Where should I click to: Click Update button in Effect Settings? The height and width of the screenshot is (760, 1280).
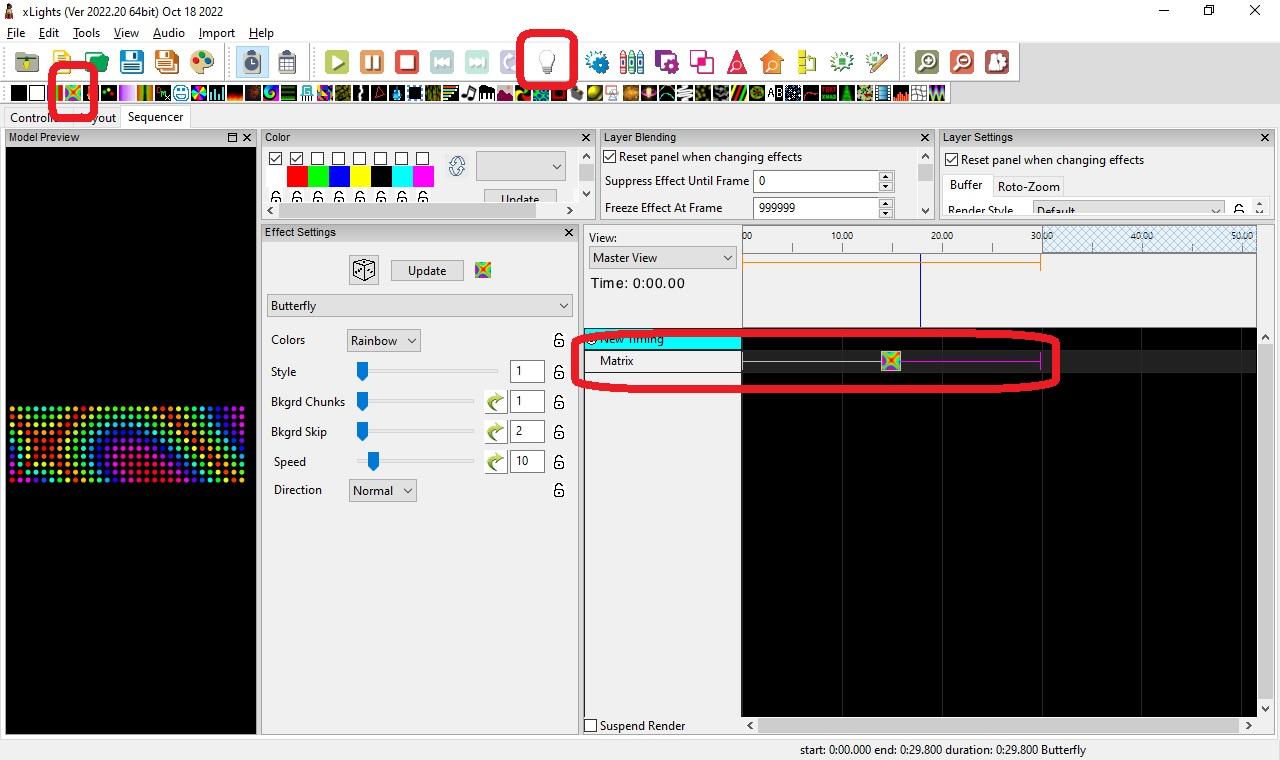tap(427, 271)
